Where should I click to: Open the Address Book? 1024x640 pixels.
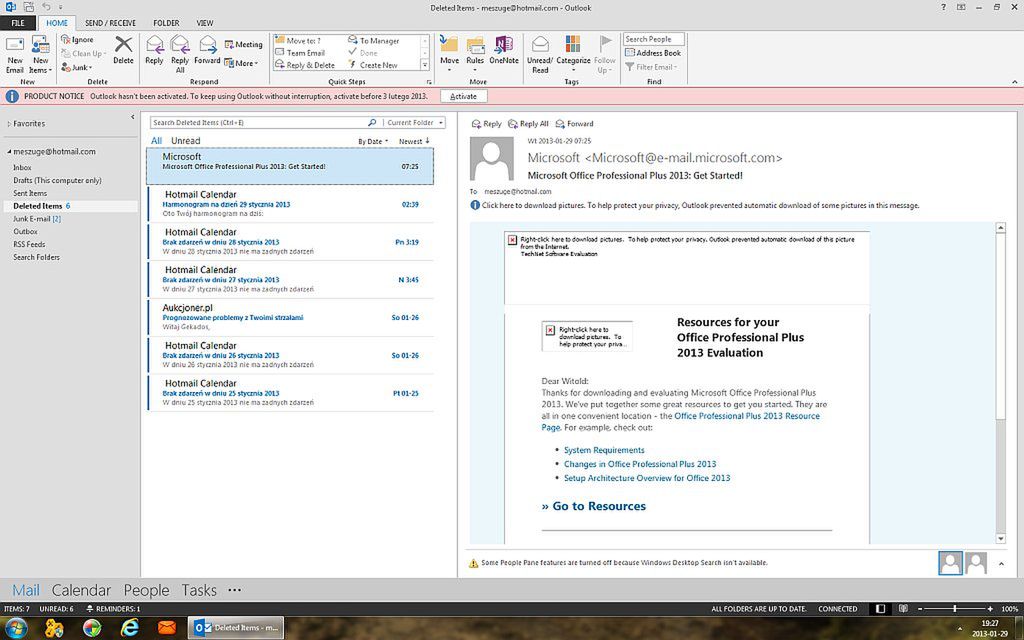pyautogui.click(x=653, y=53)
